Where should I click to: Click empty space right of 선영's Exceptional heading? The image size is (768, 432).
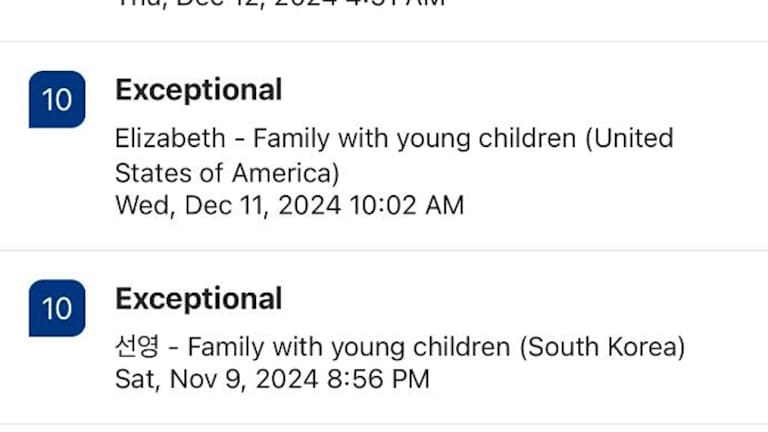(x=520, y=299)
